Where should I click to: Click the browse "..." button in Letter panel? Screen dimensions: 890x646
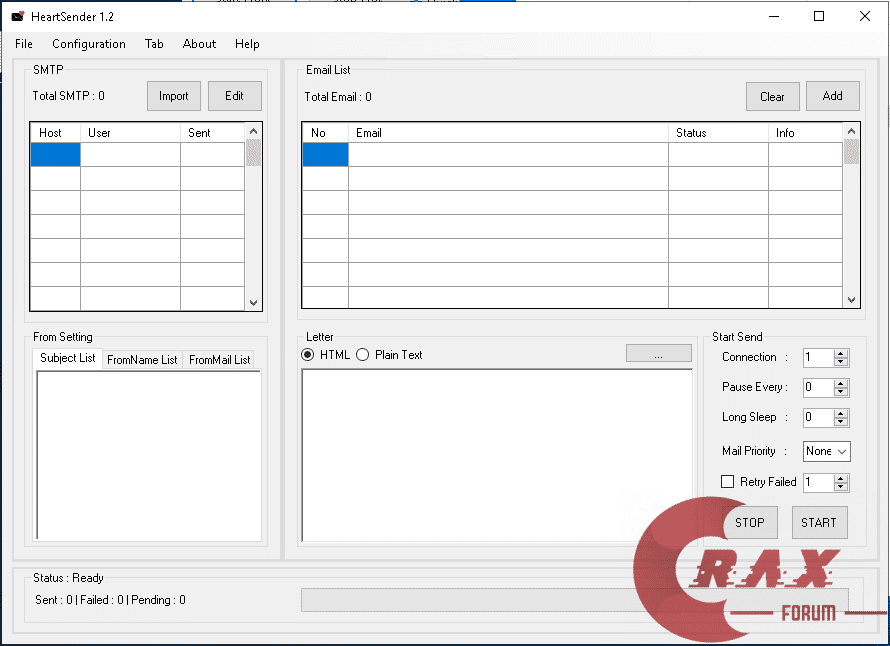pos(658,354)
